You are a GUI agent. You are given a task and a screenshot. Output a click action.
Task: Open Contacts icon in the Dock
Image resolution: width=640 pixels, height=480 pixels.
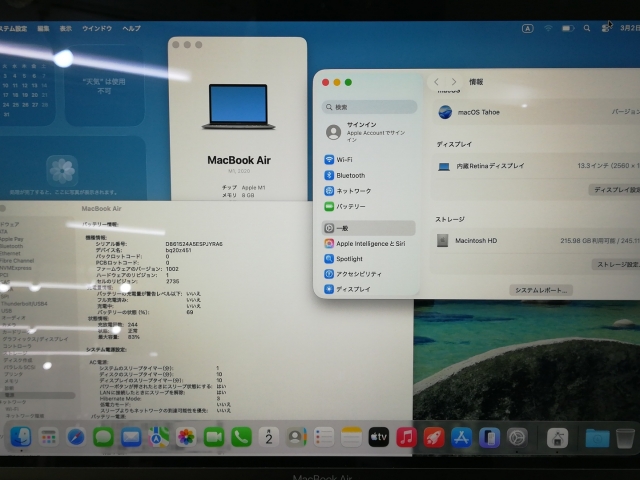tap(296, 438)
